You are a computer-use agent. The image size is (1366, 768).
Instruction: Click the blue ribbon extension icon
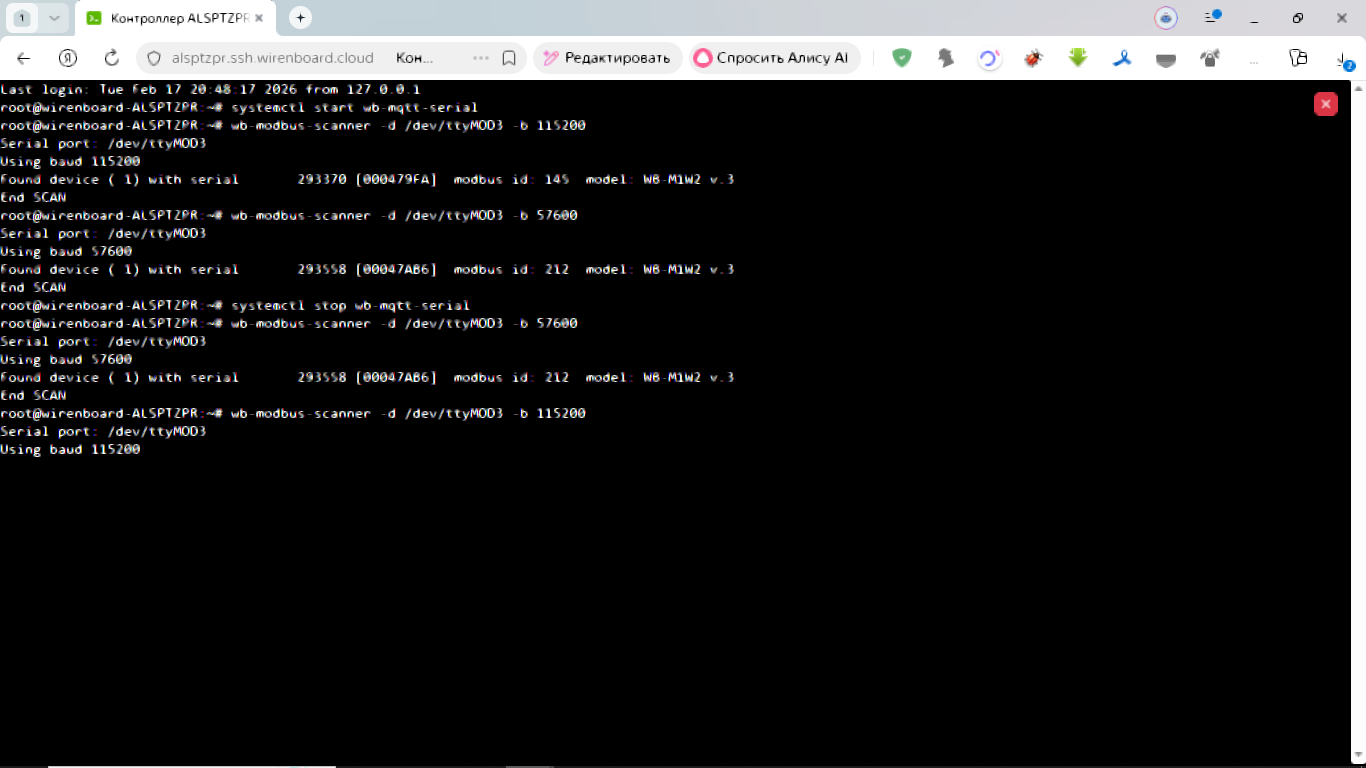click(x=1122, y=58)
